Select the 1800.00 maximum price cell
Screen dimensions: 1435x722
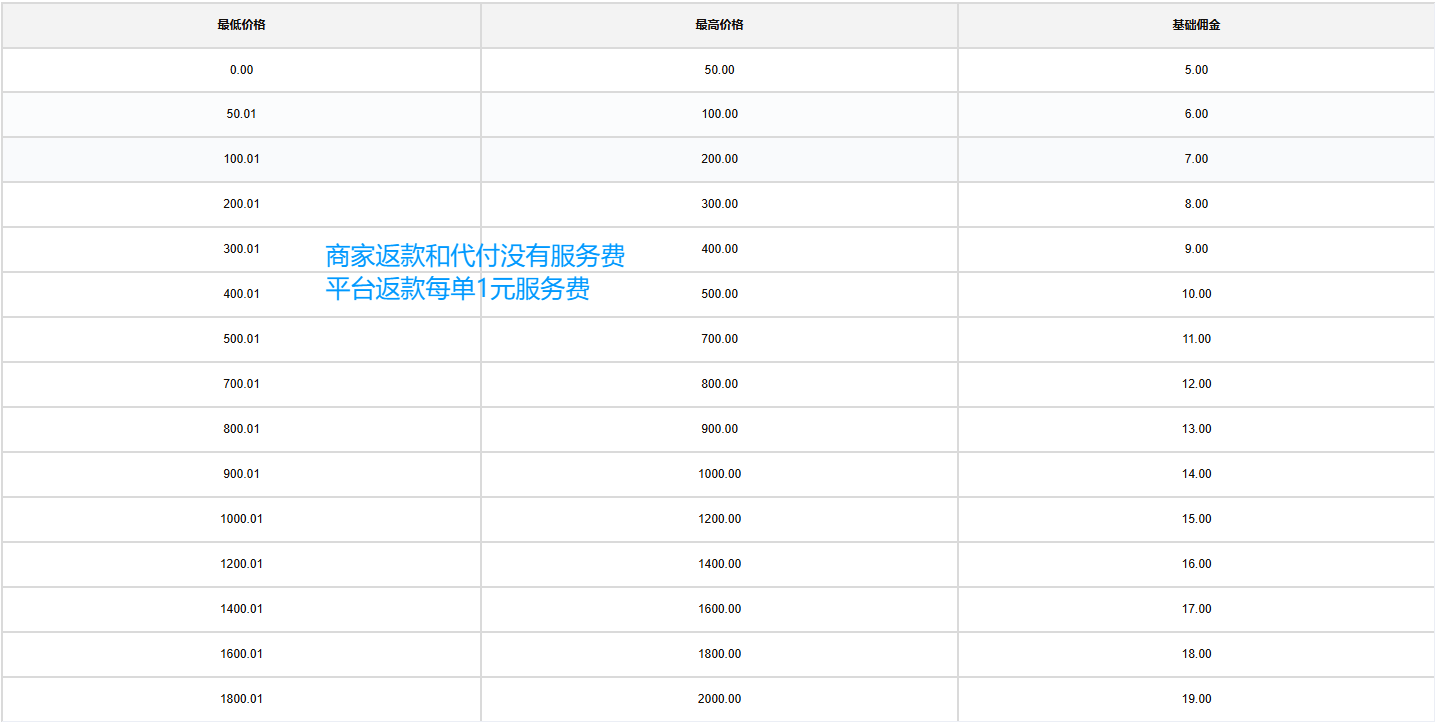(719, 654)
